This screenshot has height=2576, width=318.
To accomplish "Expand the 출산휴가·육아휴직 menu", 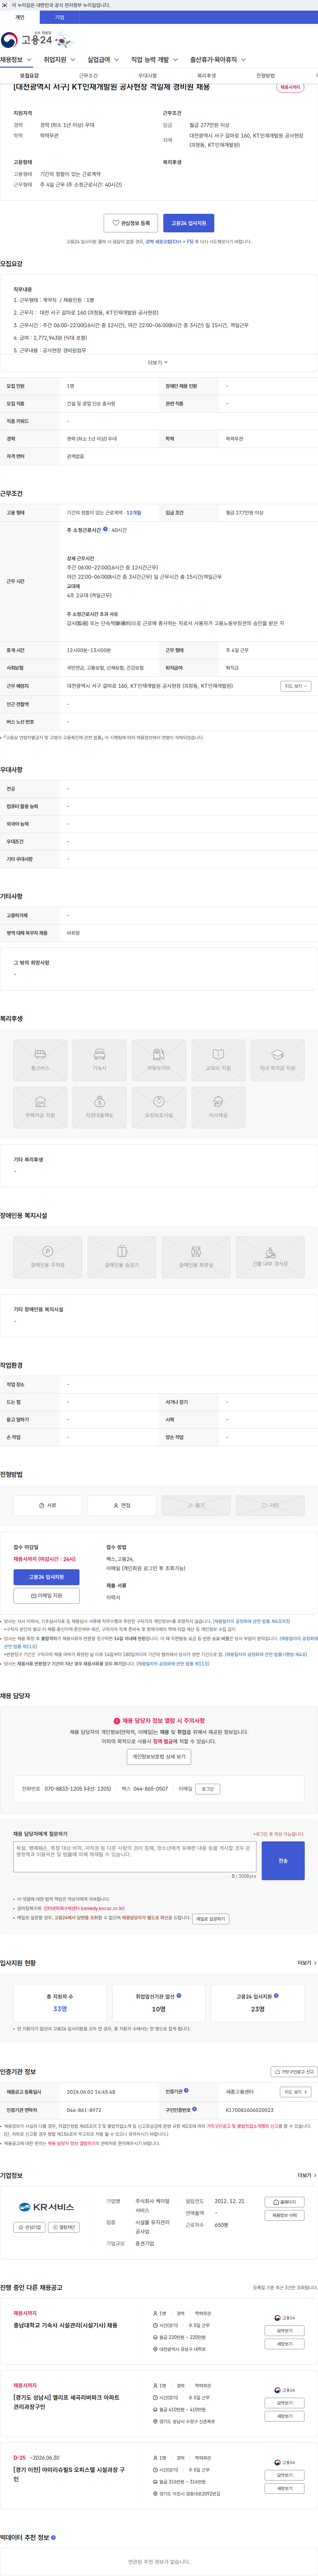I will [218, 60].
